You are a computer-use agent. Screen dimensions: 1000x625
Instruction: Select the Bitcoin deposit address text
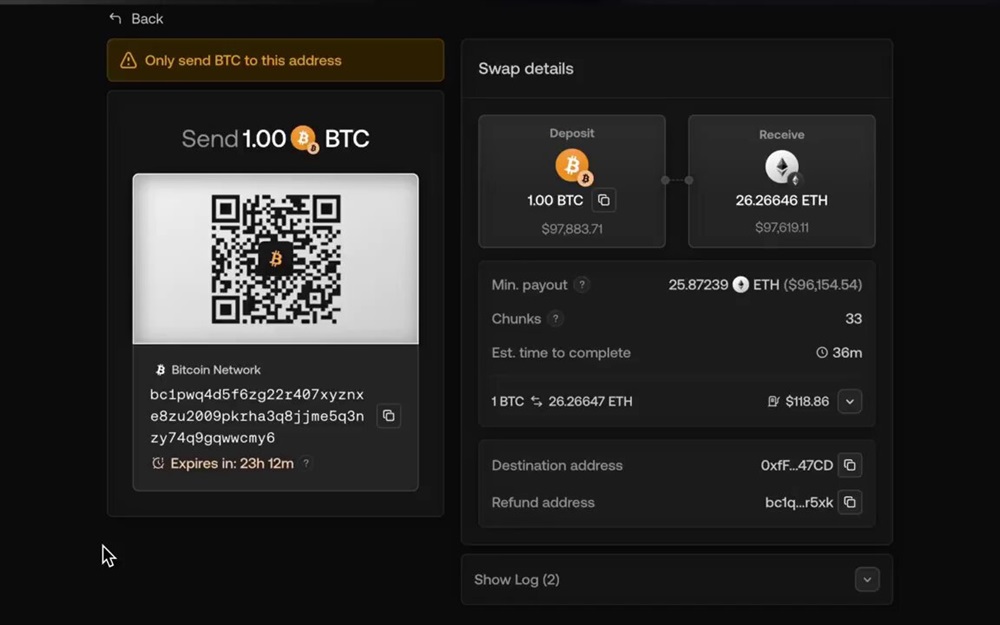coord(257,416)
